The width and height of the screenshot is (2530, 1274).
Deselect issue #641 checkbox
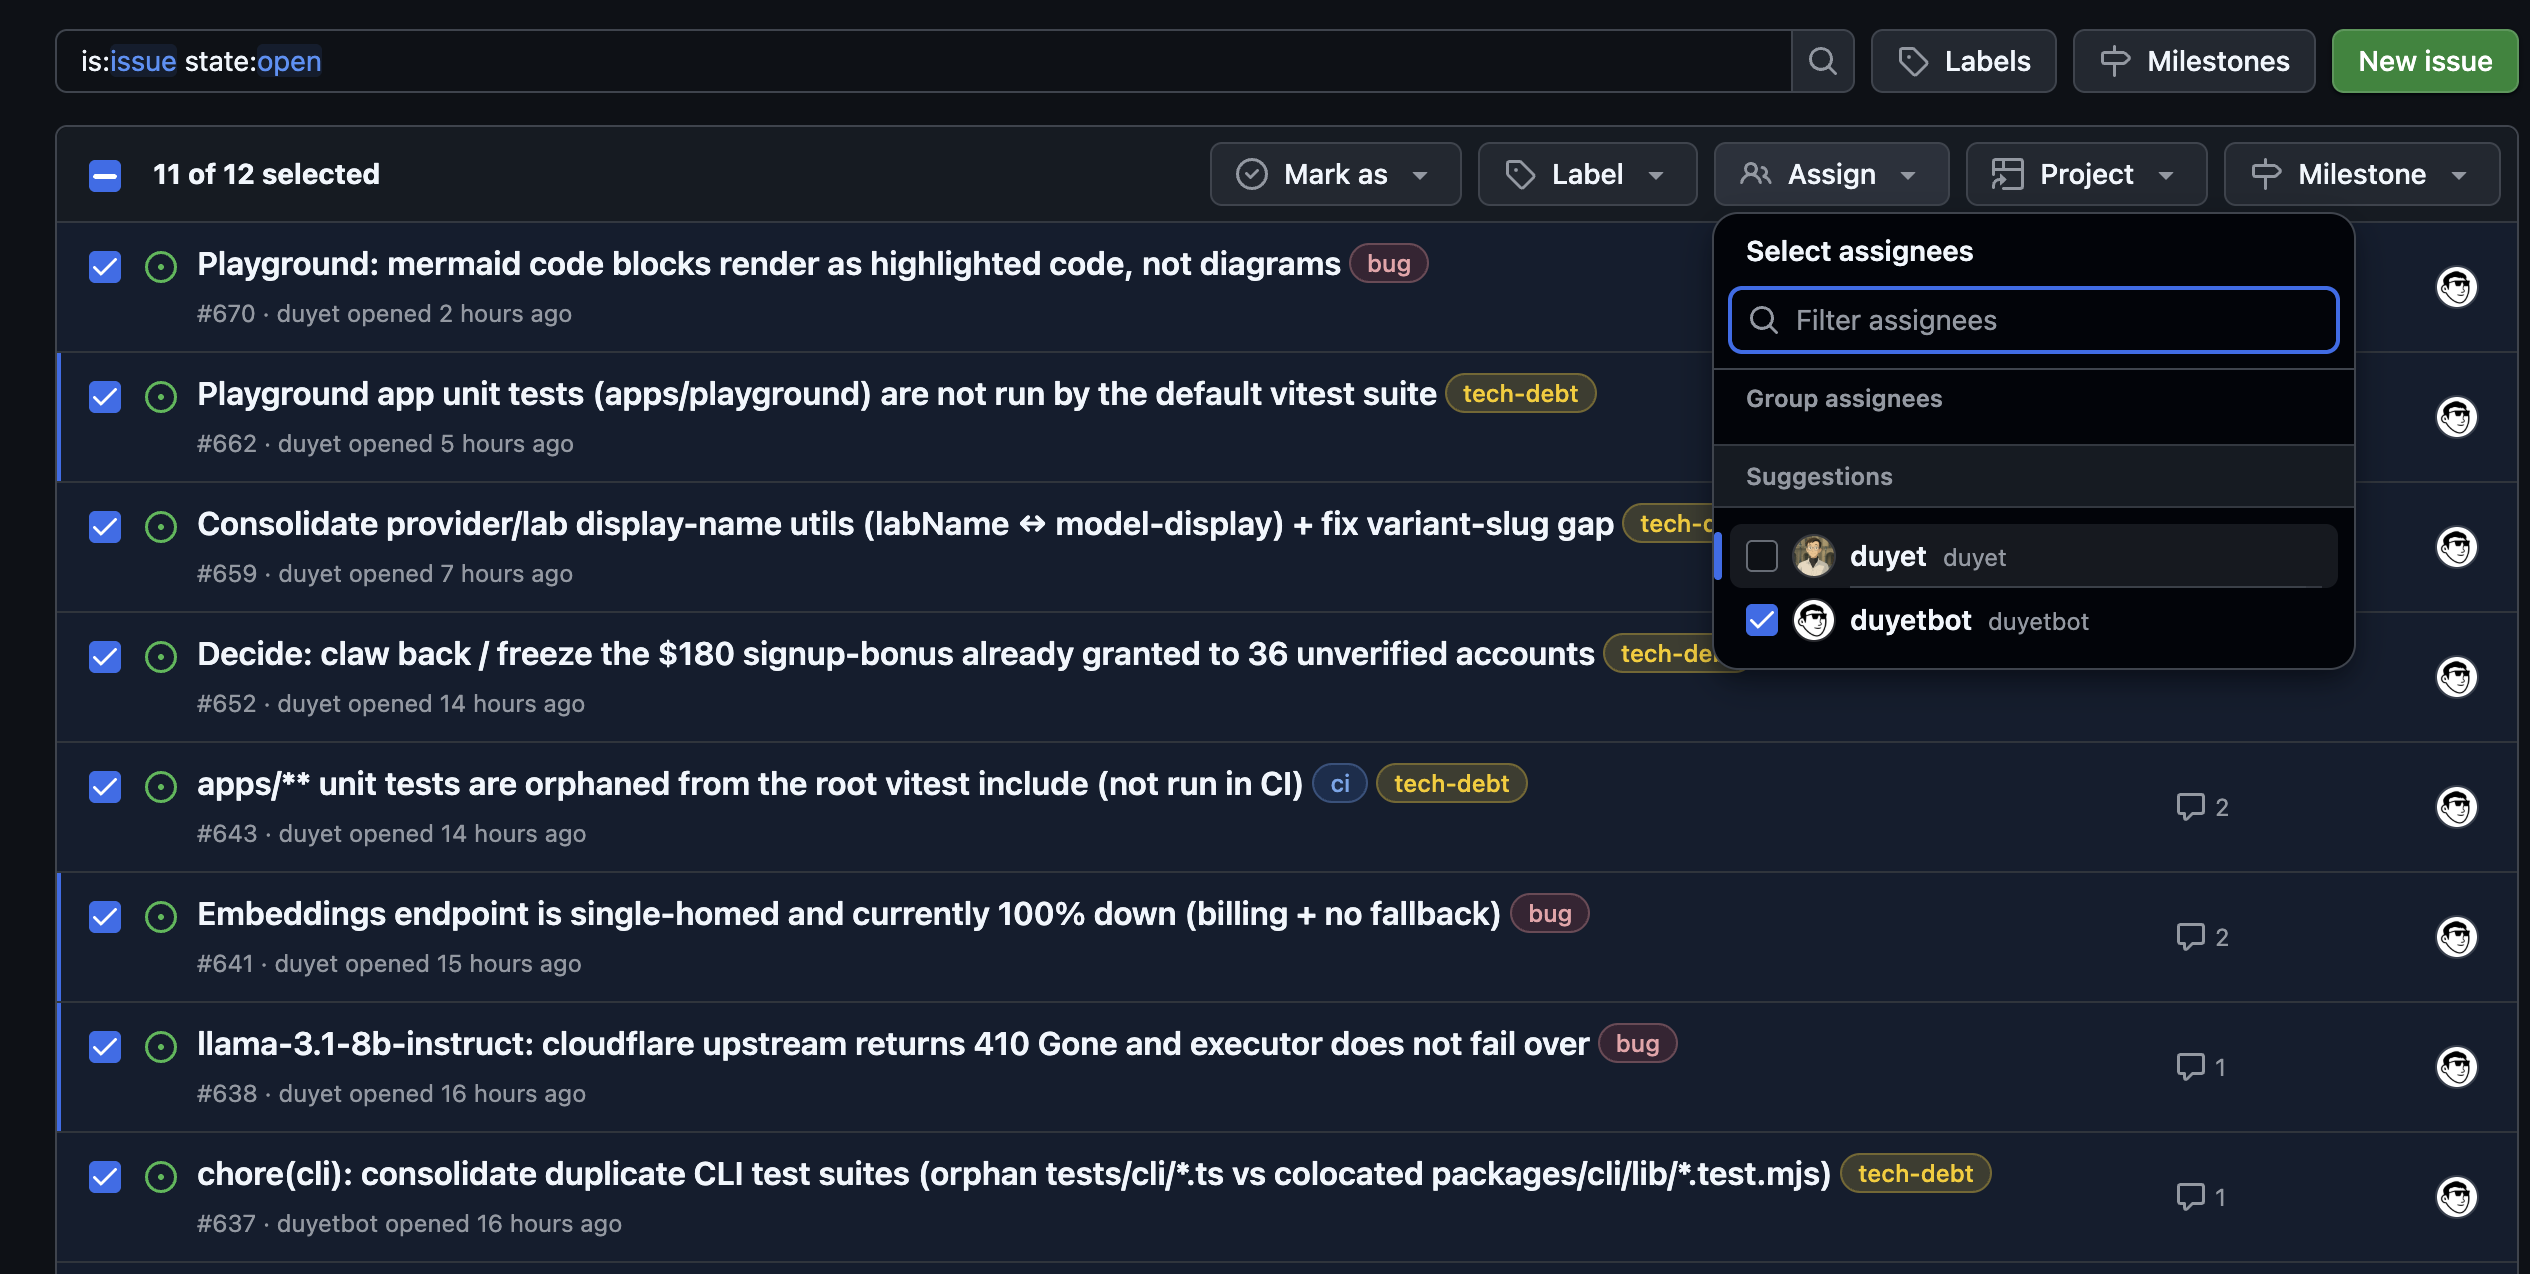point(105,917)
